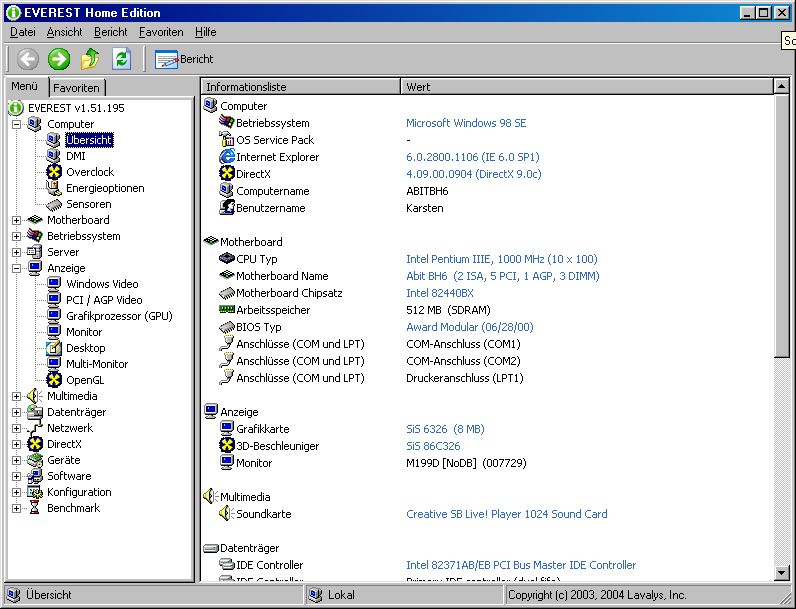Click the Refresh toolbar icon
The image size is (796, 609).
[x=121, y=59]
